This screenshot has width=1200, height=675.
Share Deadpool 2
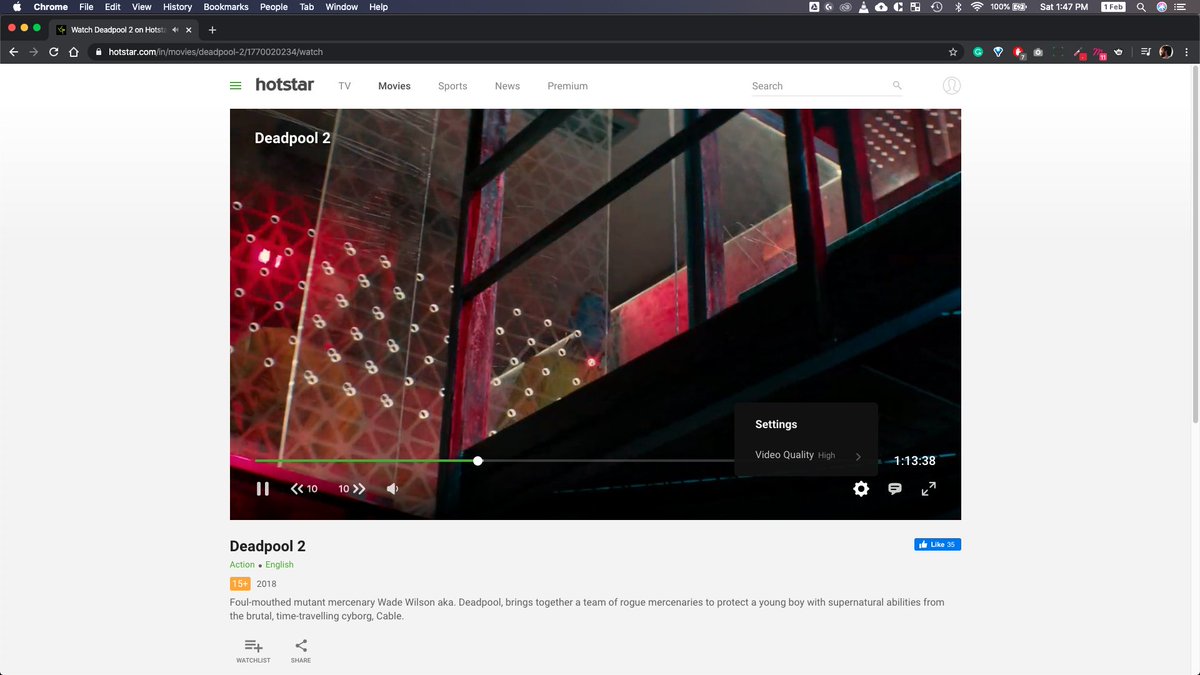tap(301, 651)
